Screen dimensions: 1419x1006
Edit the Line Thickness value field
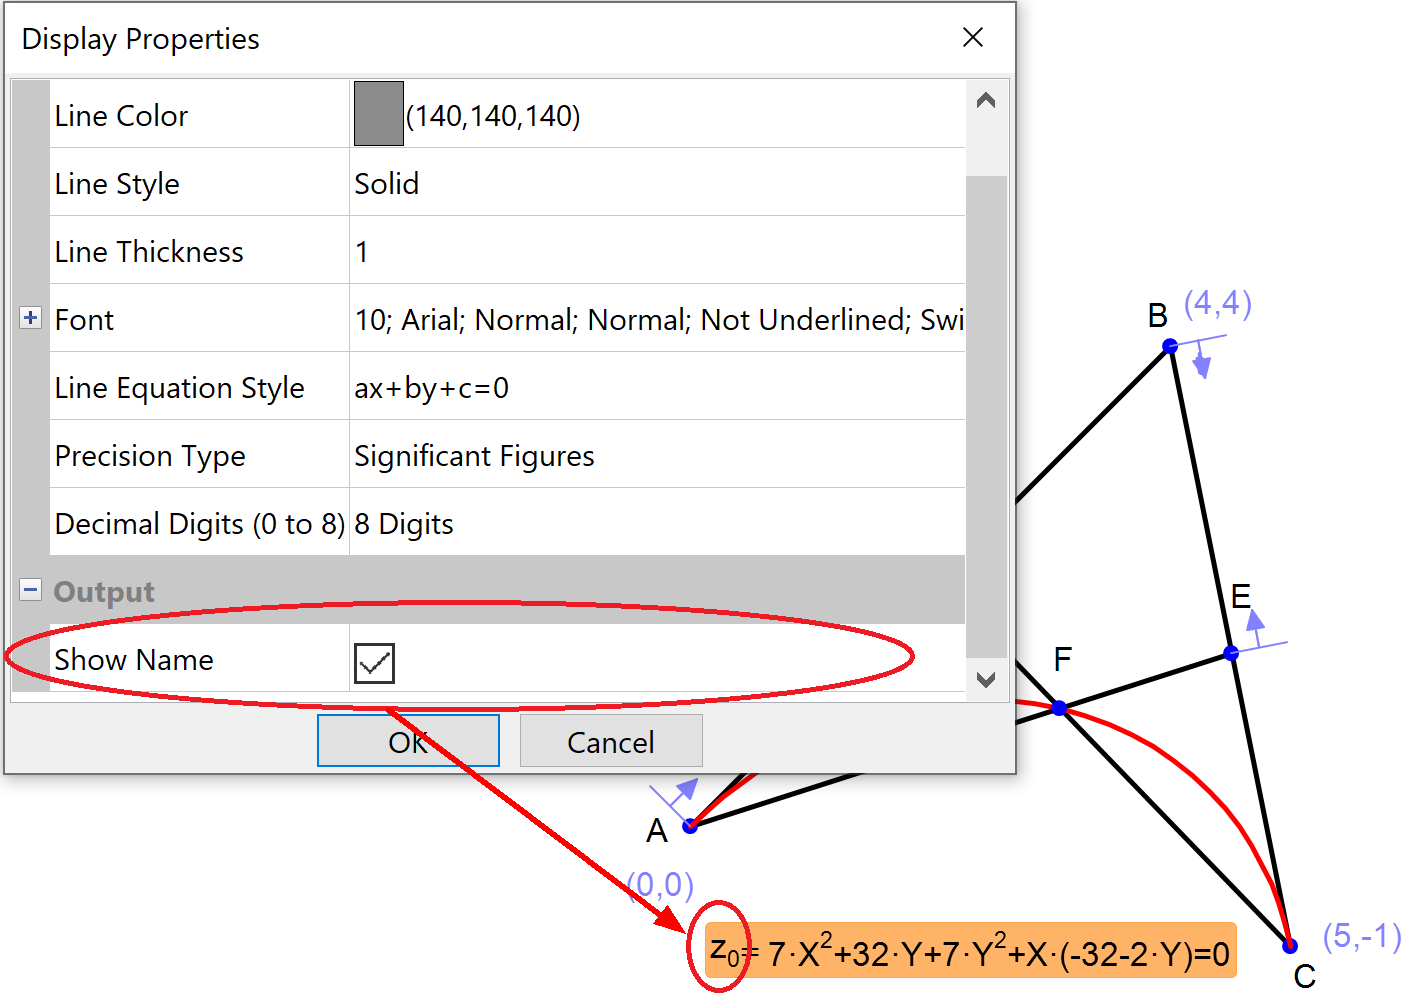(656, 251)
